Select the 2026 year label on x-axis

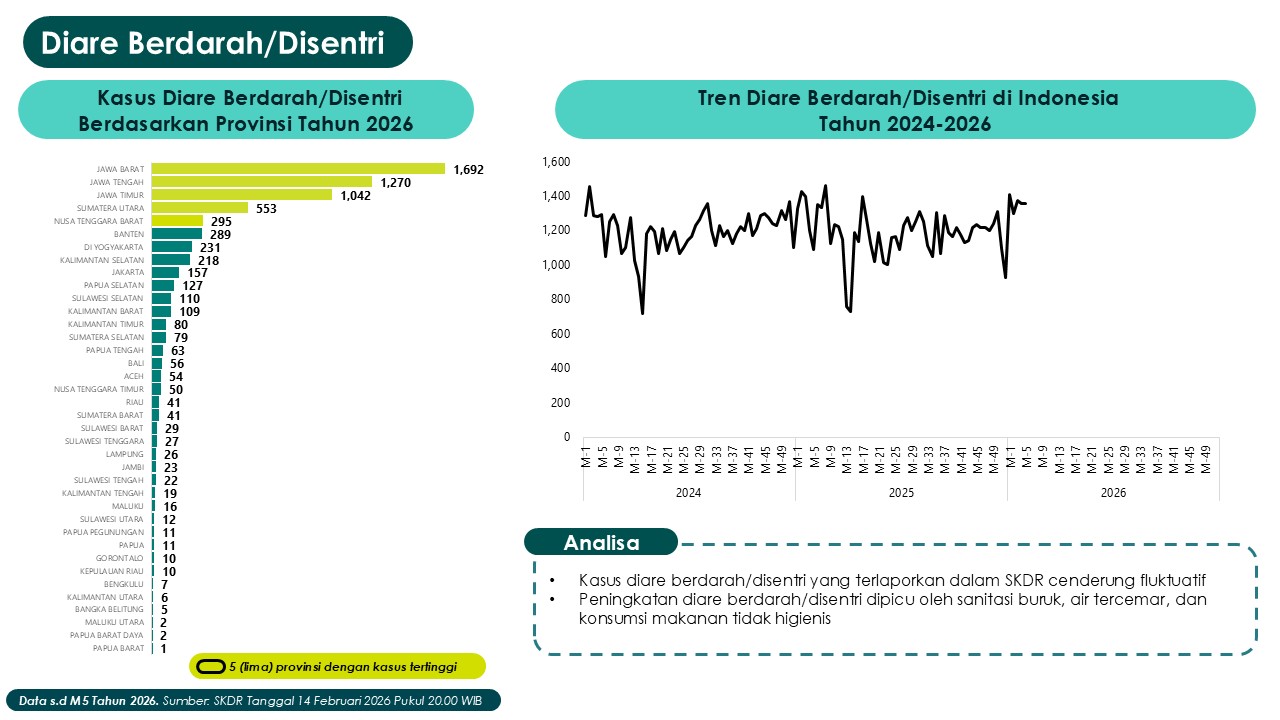point(1113,493)
